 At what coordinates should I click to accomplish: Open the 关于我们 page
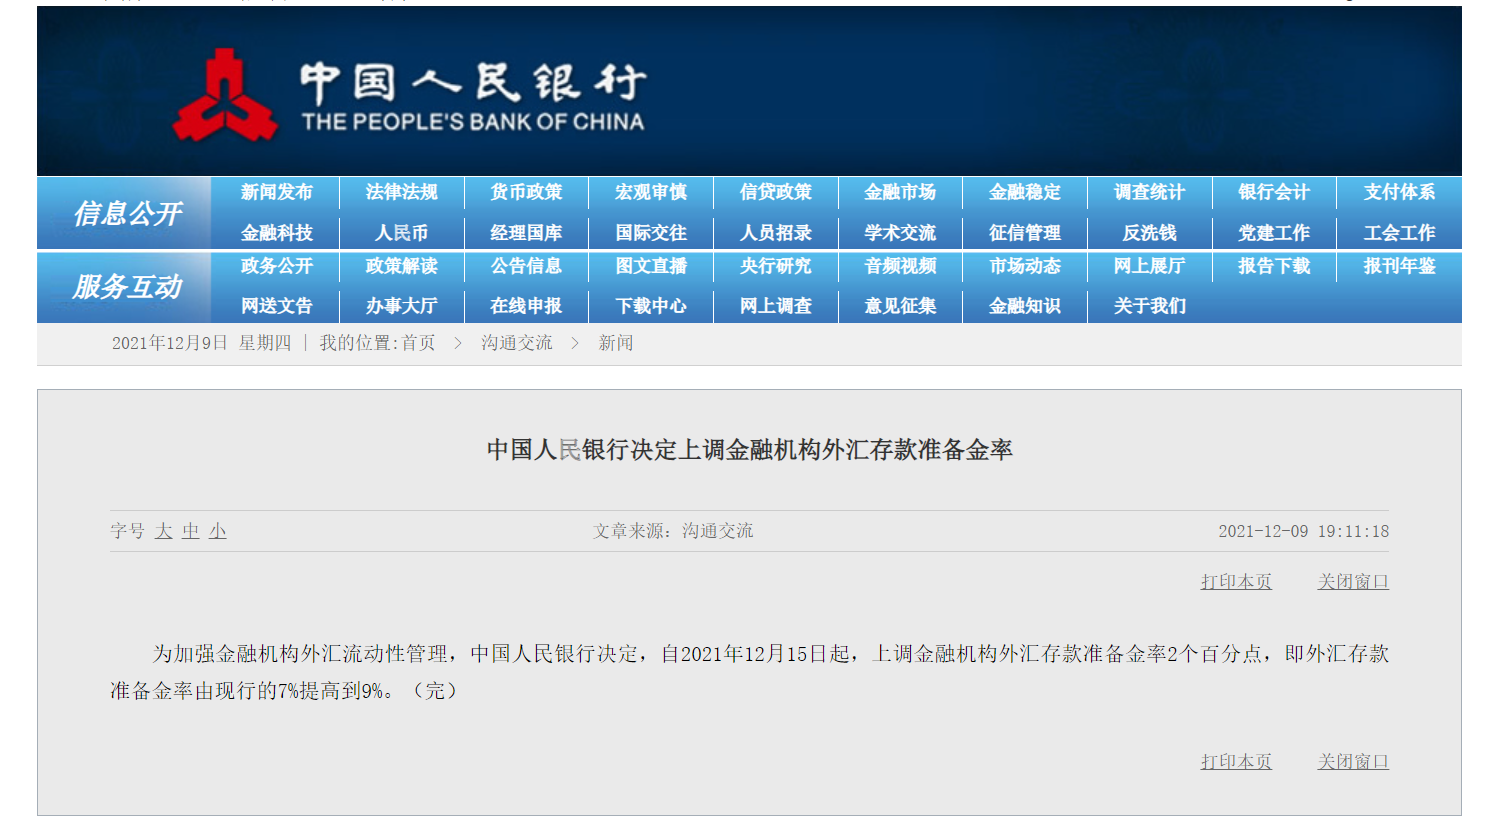coord(1150,306)
